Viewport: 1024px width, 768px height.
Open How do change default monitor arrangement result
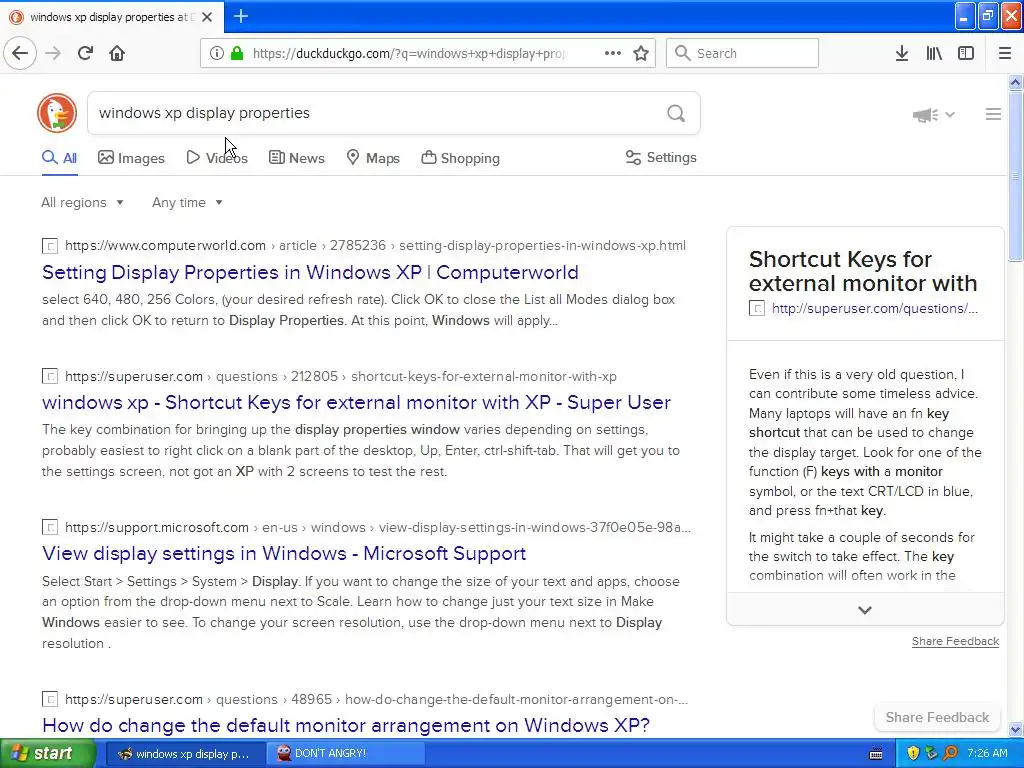click(345, 725)
